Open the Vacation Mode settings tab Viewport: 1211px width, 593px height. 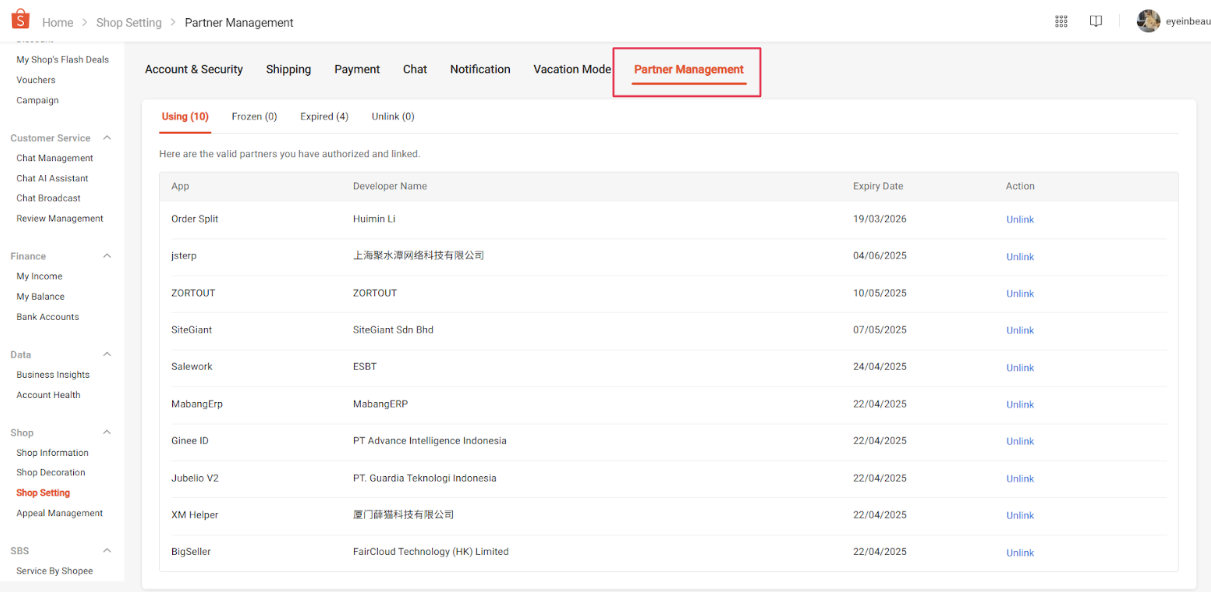pos(571,69)
